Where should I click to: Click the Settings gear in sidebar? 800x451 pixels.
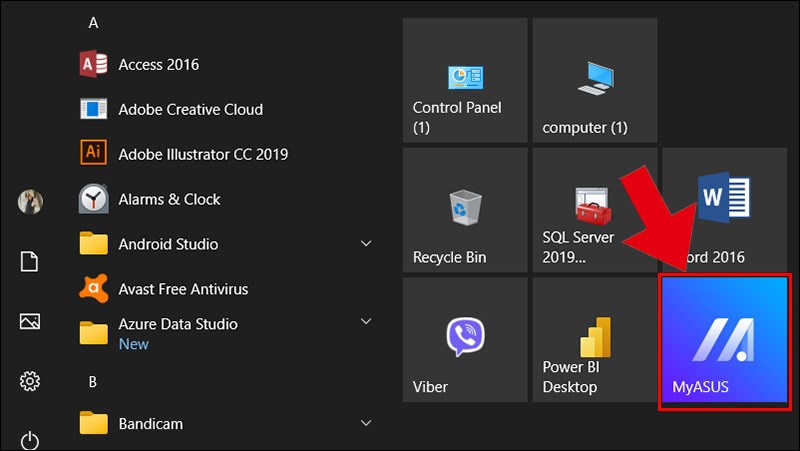pos(30,381)
